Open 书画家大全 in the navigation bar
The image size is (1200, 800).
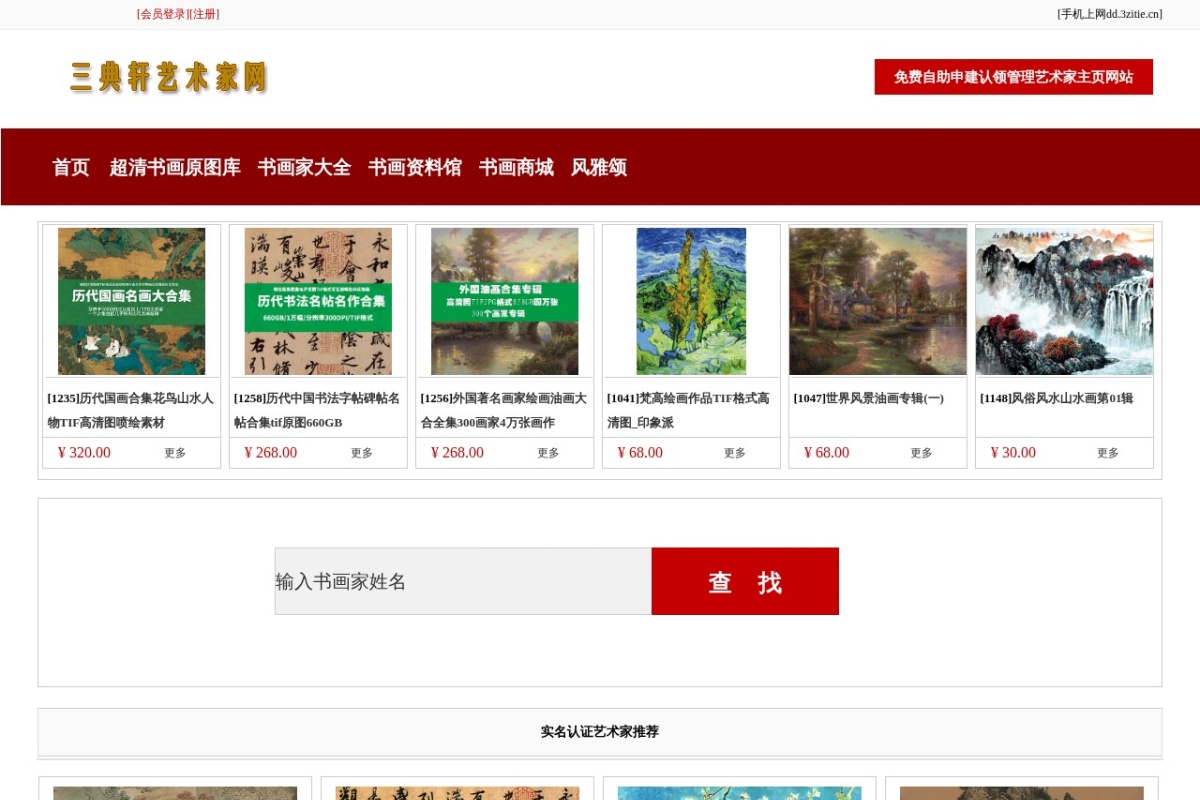coord(304,167)
